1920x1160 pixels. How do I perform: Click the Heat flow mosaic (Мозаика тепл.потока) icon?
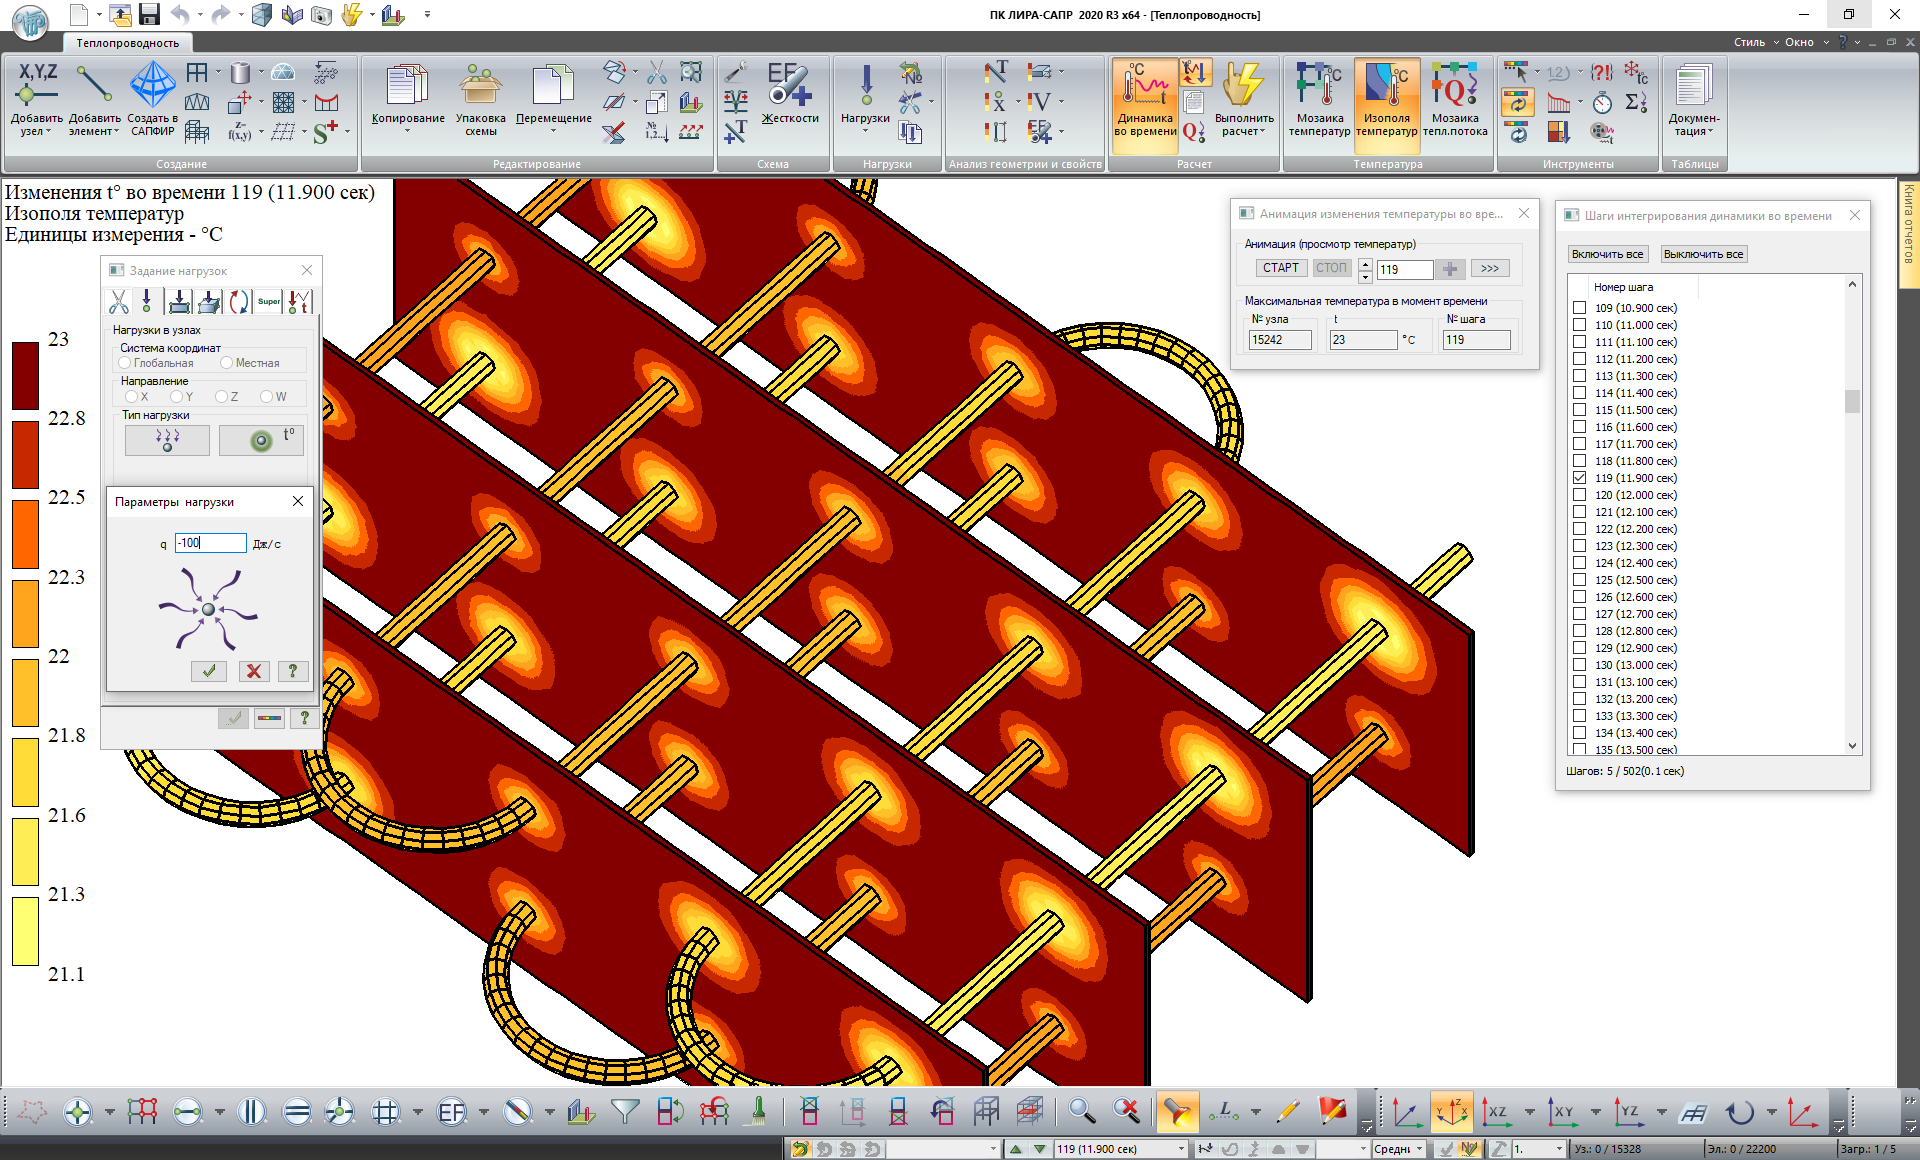click(1455, 90)
